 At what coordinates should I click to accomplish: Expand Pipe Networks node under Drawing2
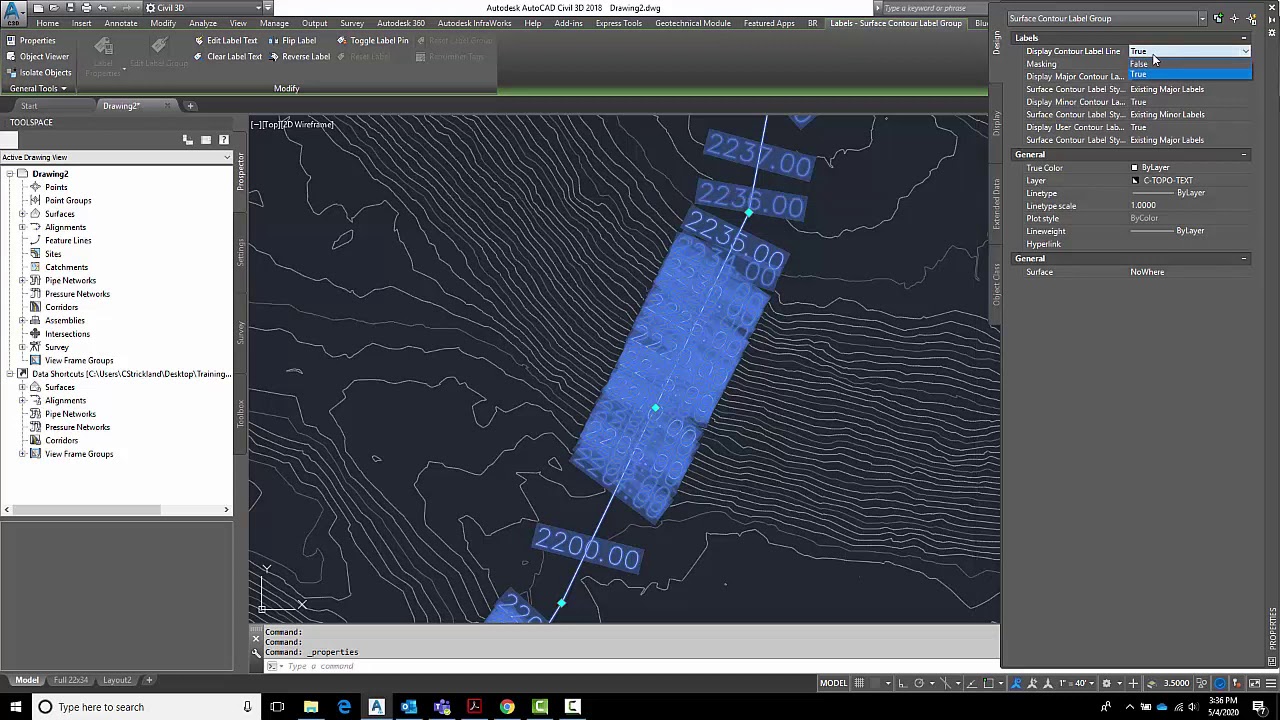(22, 281)
